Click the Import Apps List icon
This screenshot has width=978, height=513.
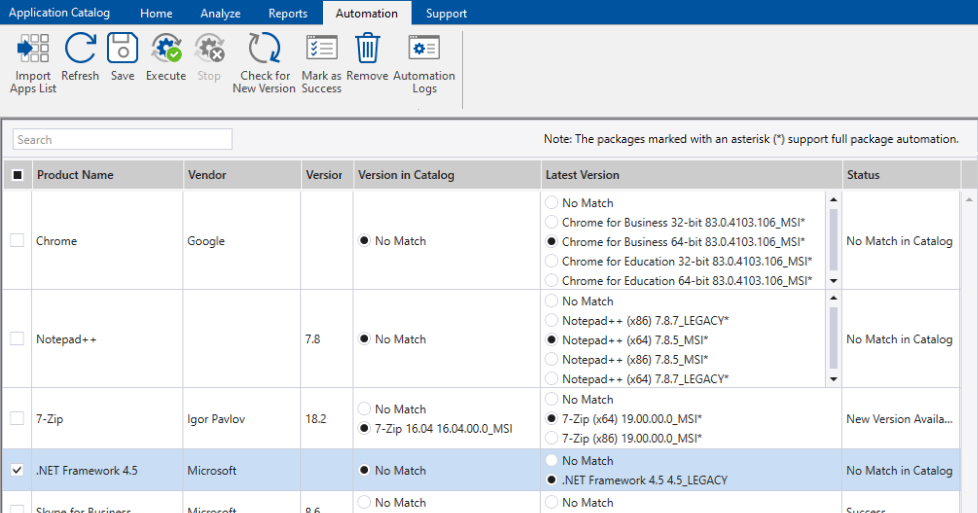[33, 49]
